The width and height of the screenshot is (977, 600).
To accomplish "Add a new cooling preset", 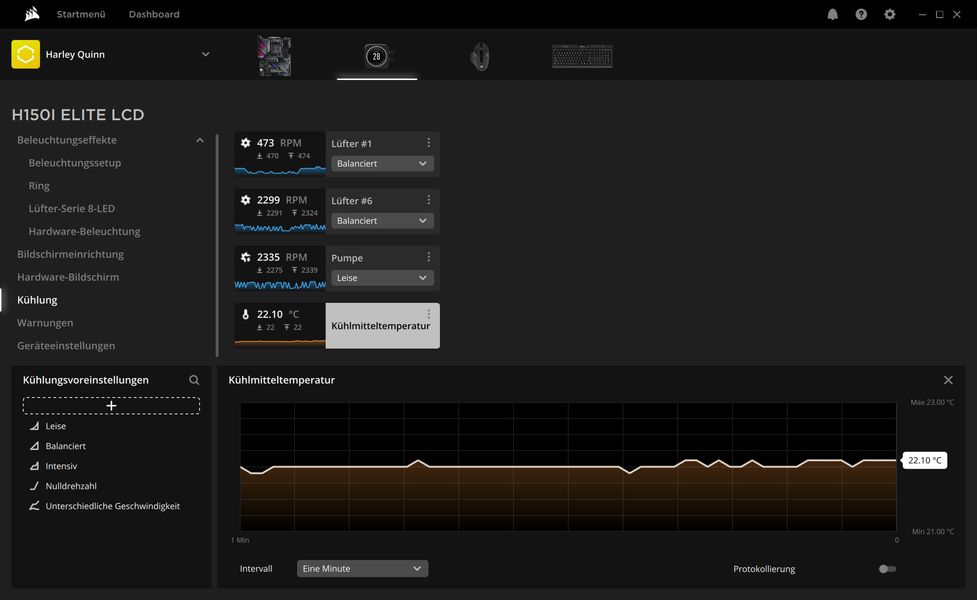I will pos(112,406).
